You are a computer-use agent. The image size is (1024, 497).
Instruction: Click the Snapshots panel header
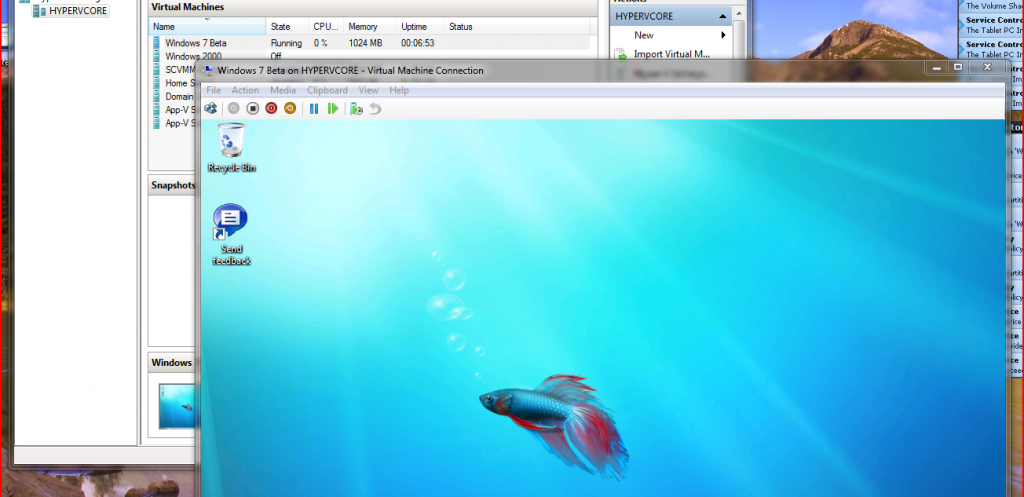(x=173, y=185)
